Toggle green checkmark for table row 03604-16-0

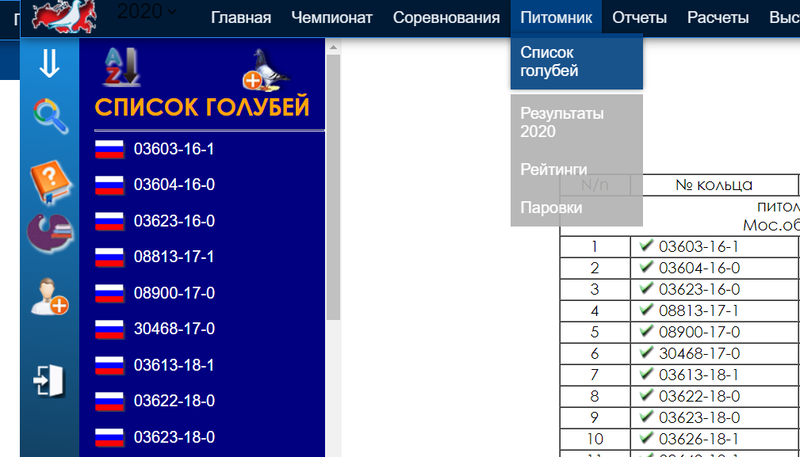[x=646, y=267]
